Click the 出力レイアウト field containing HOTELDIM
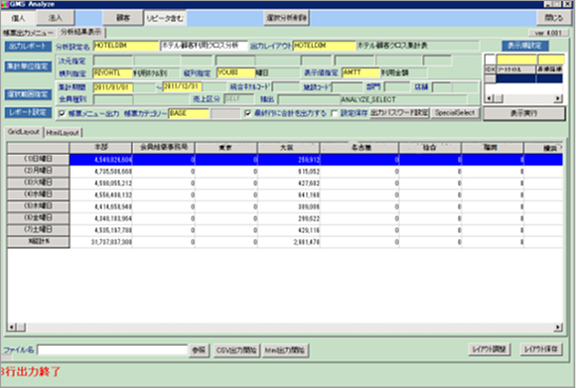This screenshot has width=576, height=388. pyautogui.click(x=324, y=46)
